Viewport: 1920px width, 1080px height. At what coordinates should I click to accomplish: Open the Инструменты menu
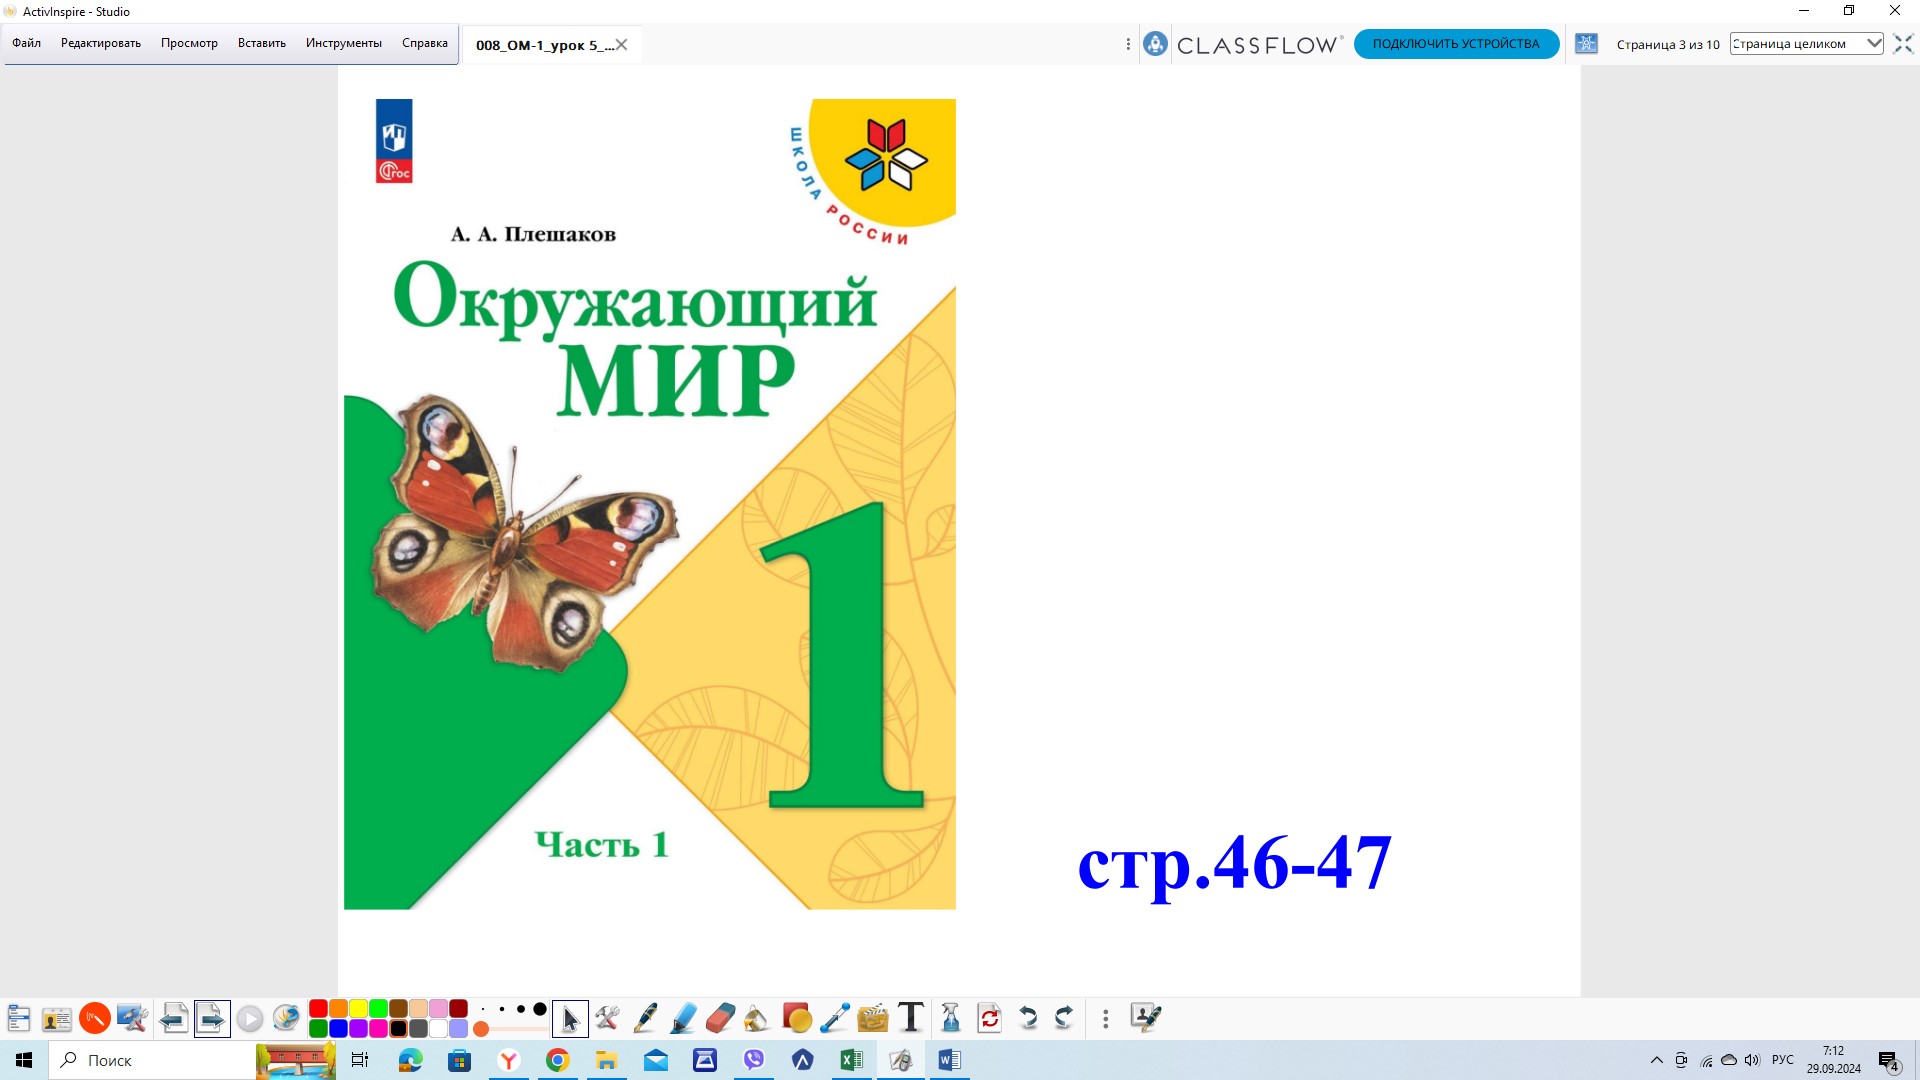coord(344,43)
